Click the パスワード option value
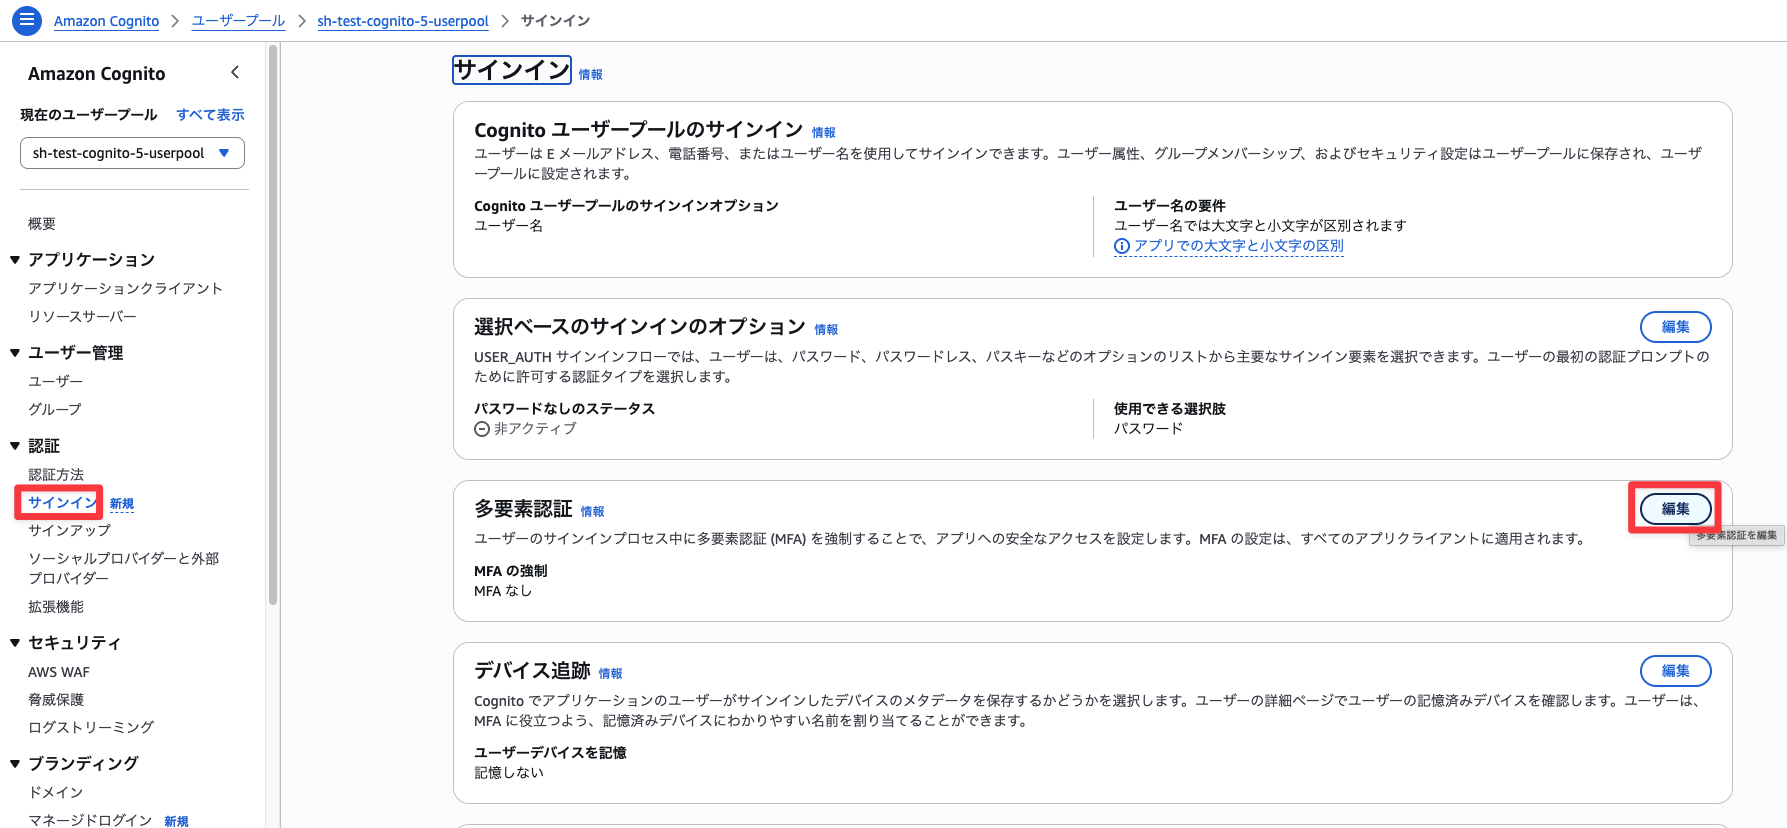 tap(1148, 429)
